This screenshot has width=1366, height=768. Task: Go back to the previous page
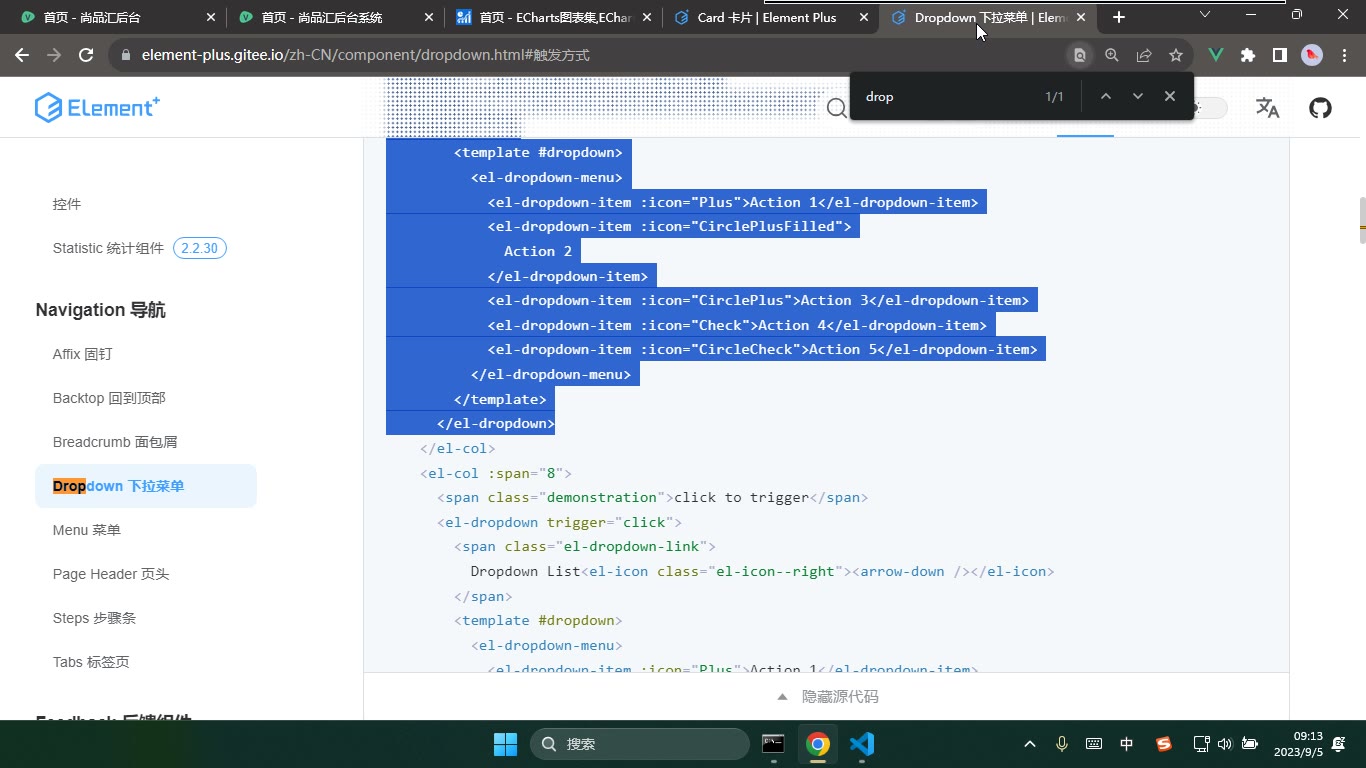[22, 55]
